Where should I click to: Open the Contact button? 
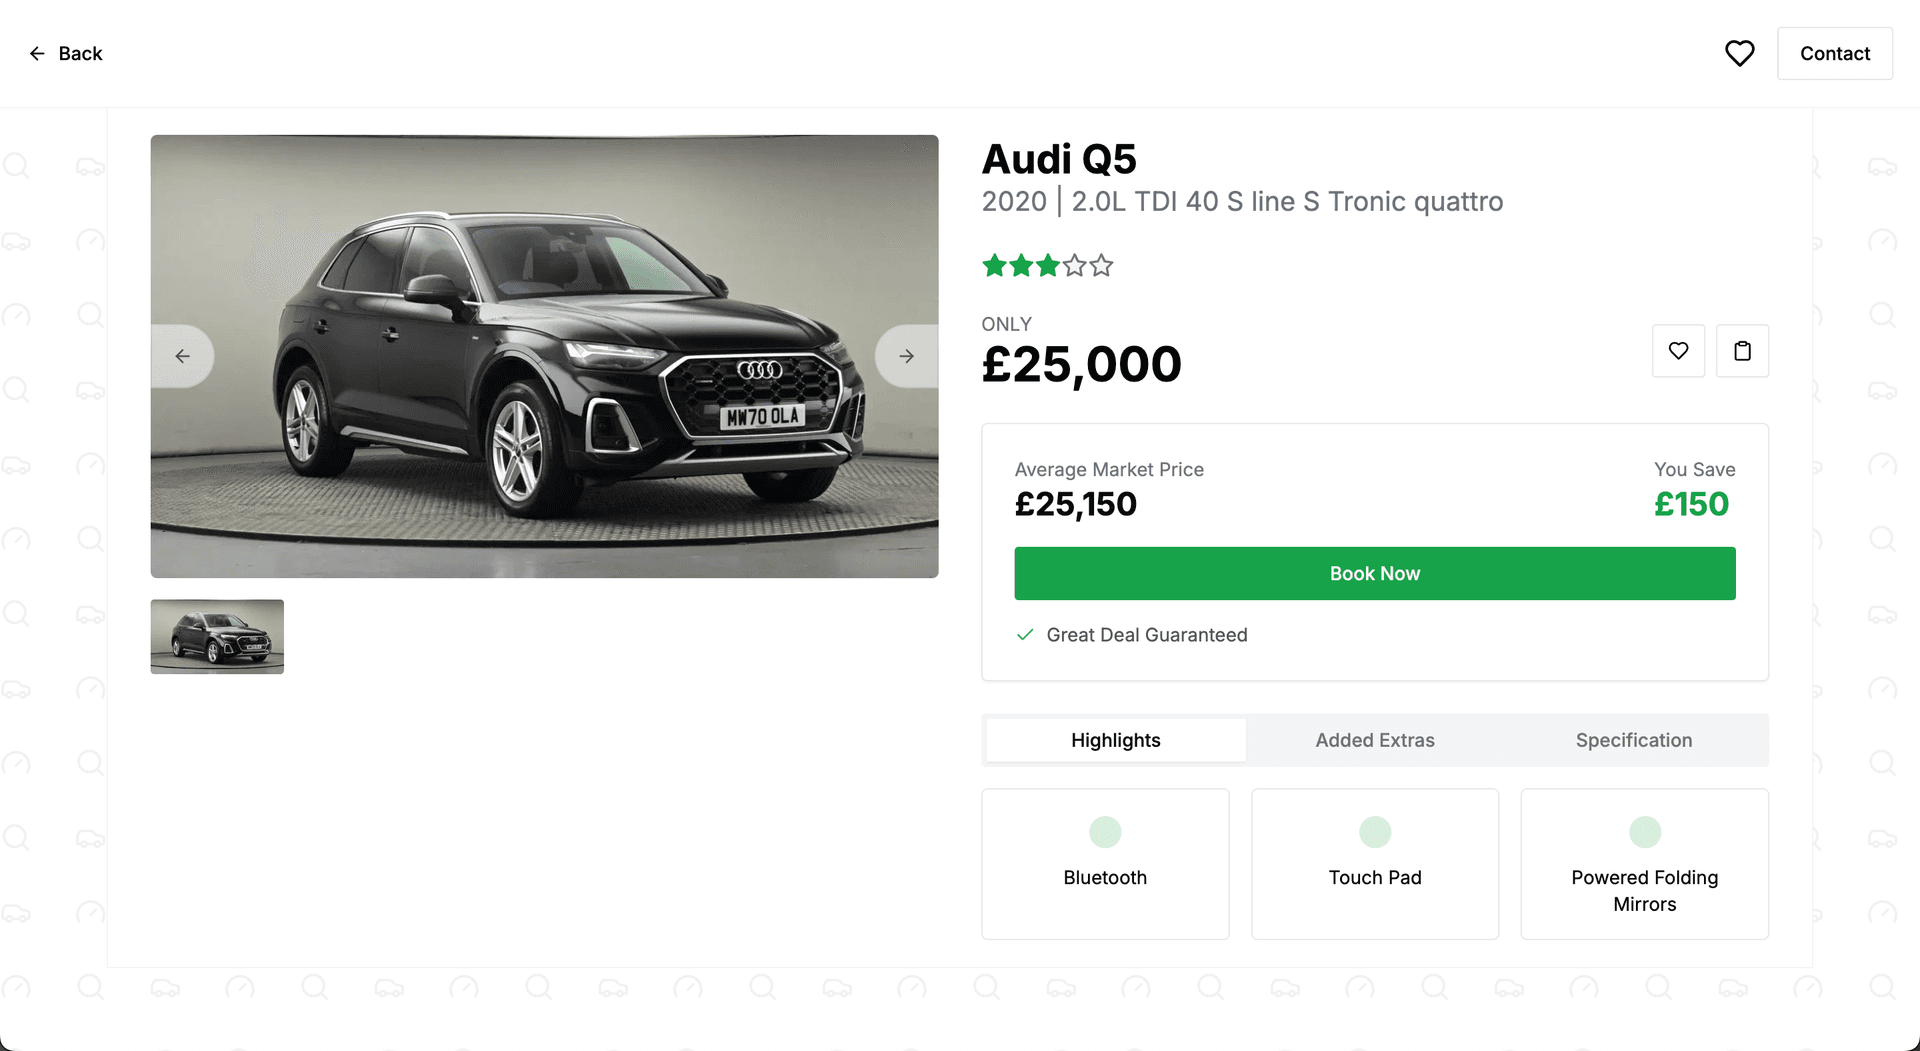tap(1834, 54)
